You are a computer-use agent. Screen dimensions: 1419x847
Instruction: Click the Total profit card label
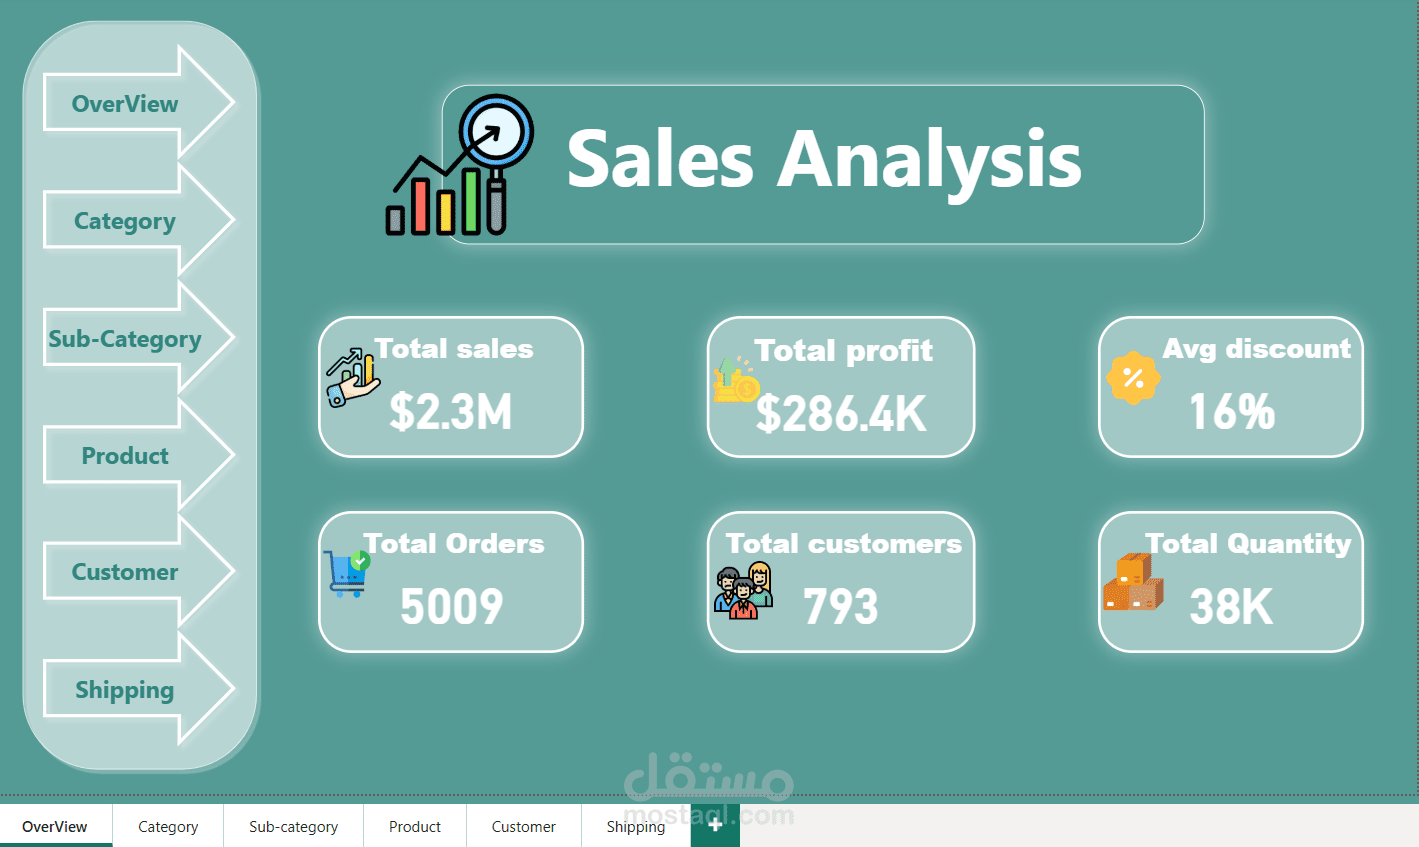tap(844, 351)
